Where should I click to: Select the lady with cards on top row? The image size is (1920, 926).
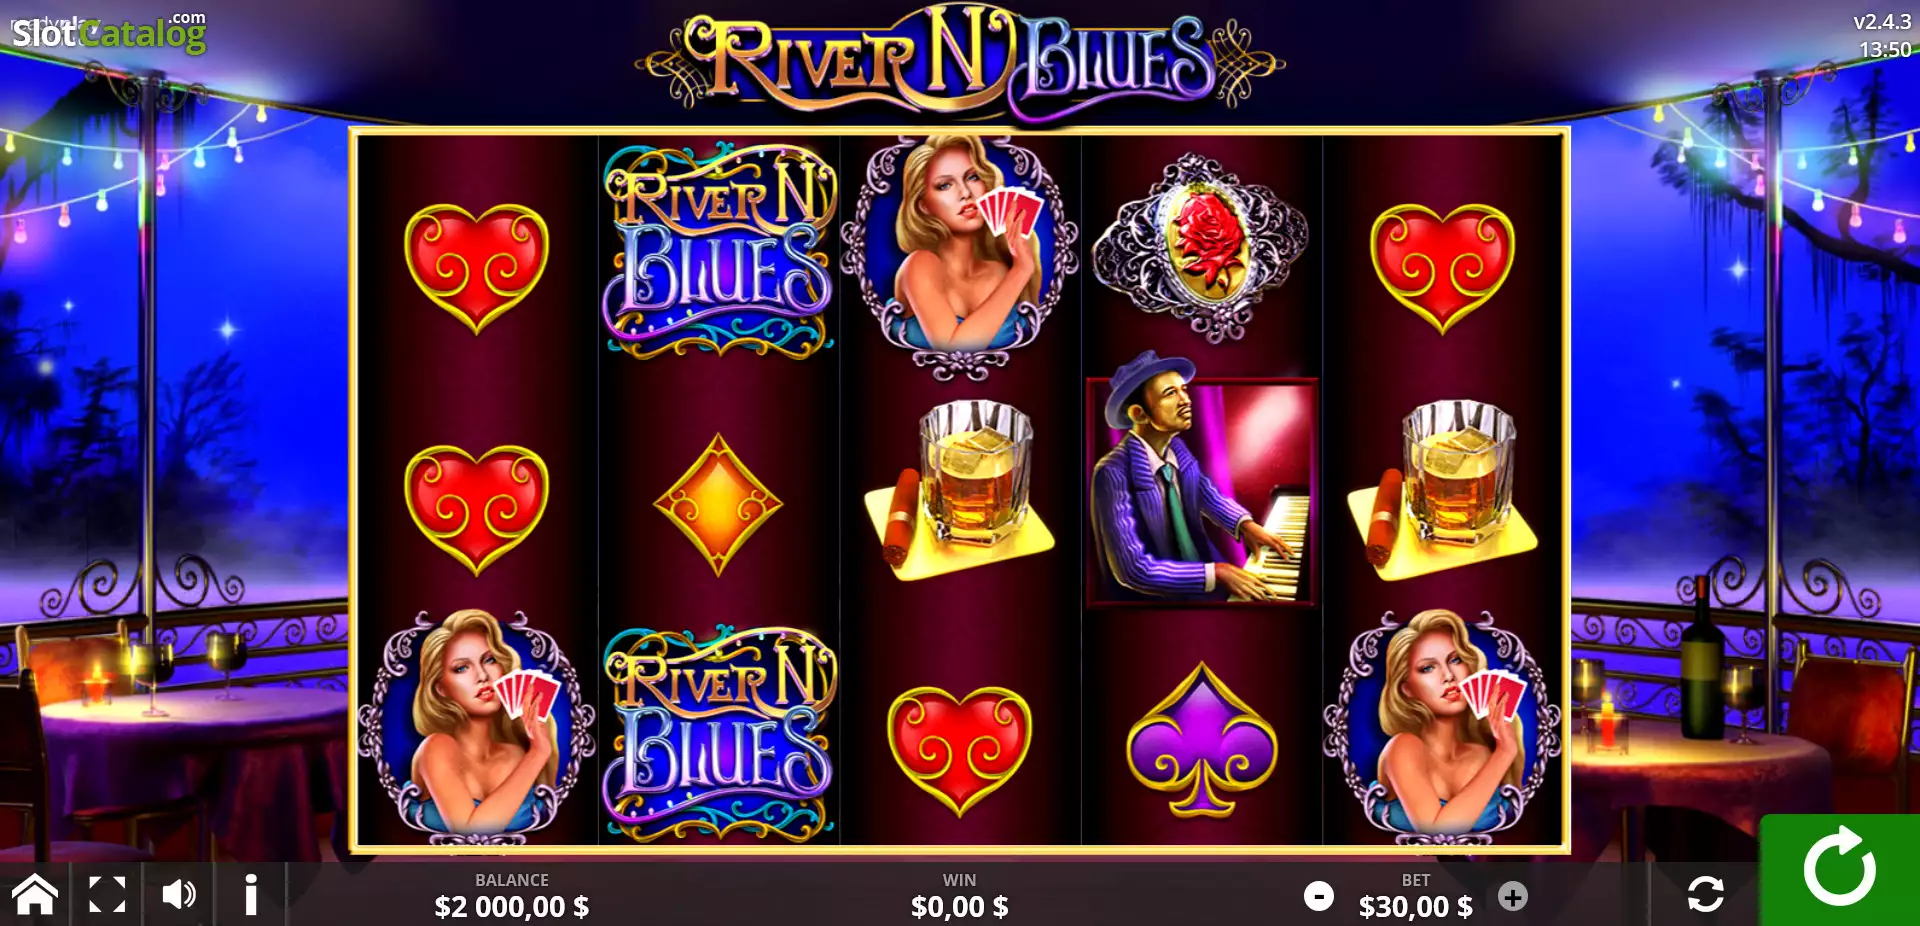click(x=959, y=255)
